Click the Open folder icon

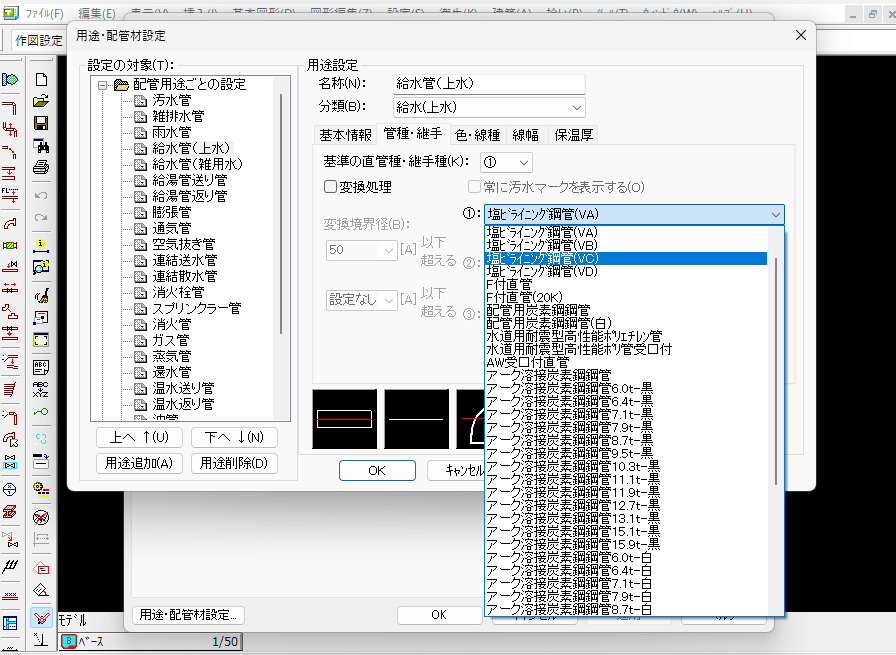[41, 101]
